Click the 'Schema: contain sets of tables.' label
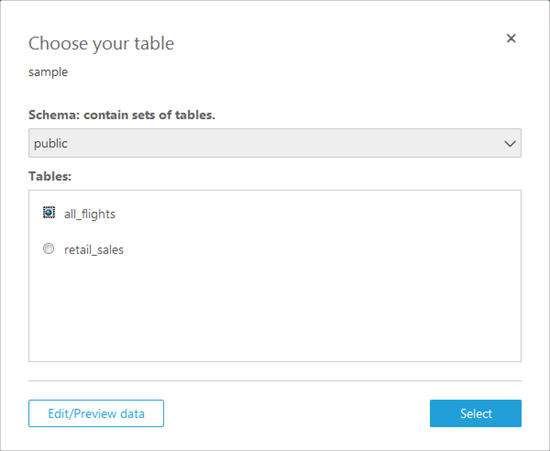This screenshot has height=451, width=550. (x=122, y=115)
